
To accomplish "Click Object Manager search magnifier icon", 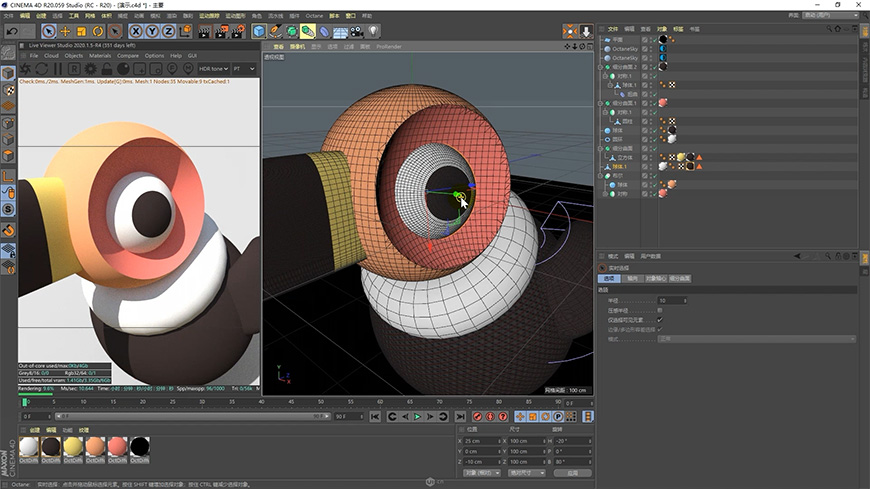I will (x=828, y=29).
